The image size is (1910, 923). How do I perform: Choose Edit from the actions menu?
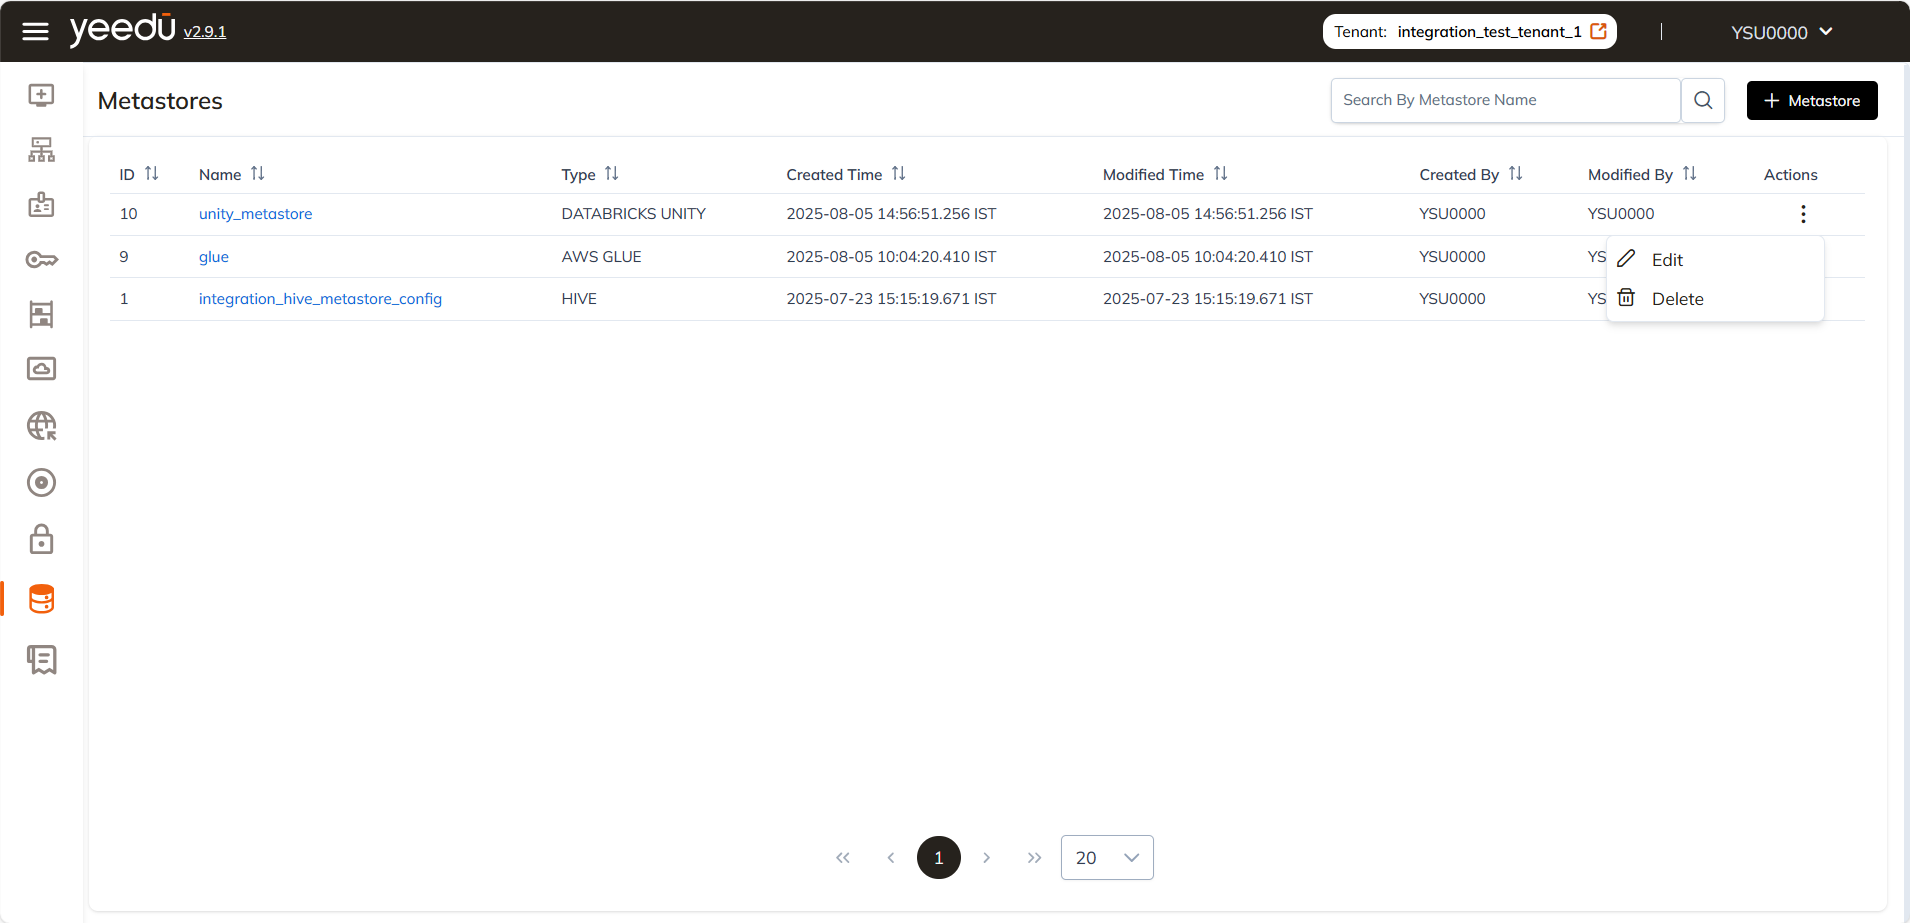pyautogui.click(x=1666, y=260)
